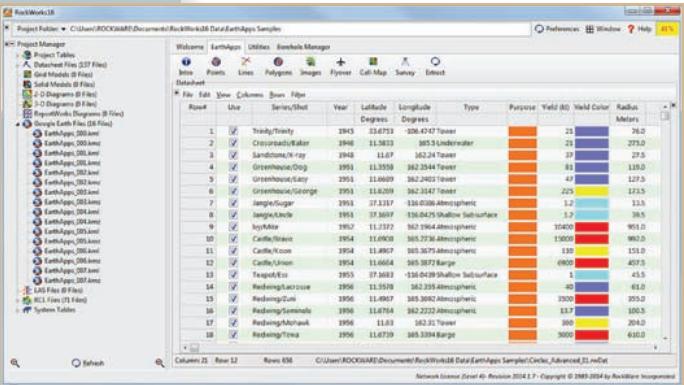Screen dimensions: 684x385
Task: Switch to the Utilities tab
Action: point(259,47)
